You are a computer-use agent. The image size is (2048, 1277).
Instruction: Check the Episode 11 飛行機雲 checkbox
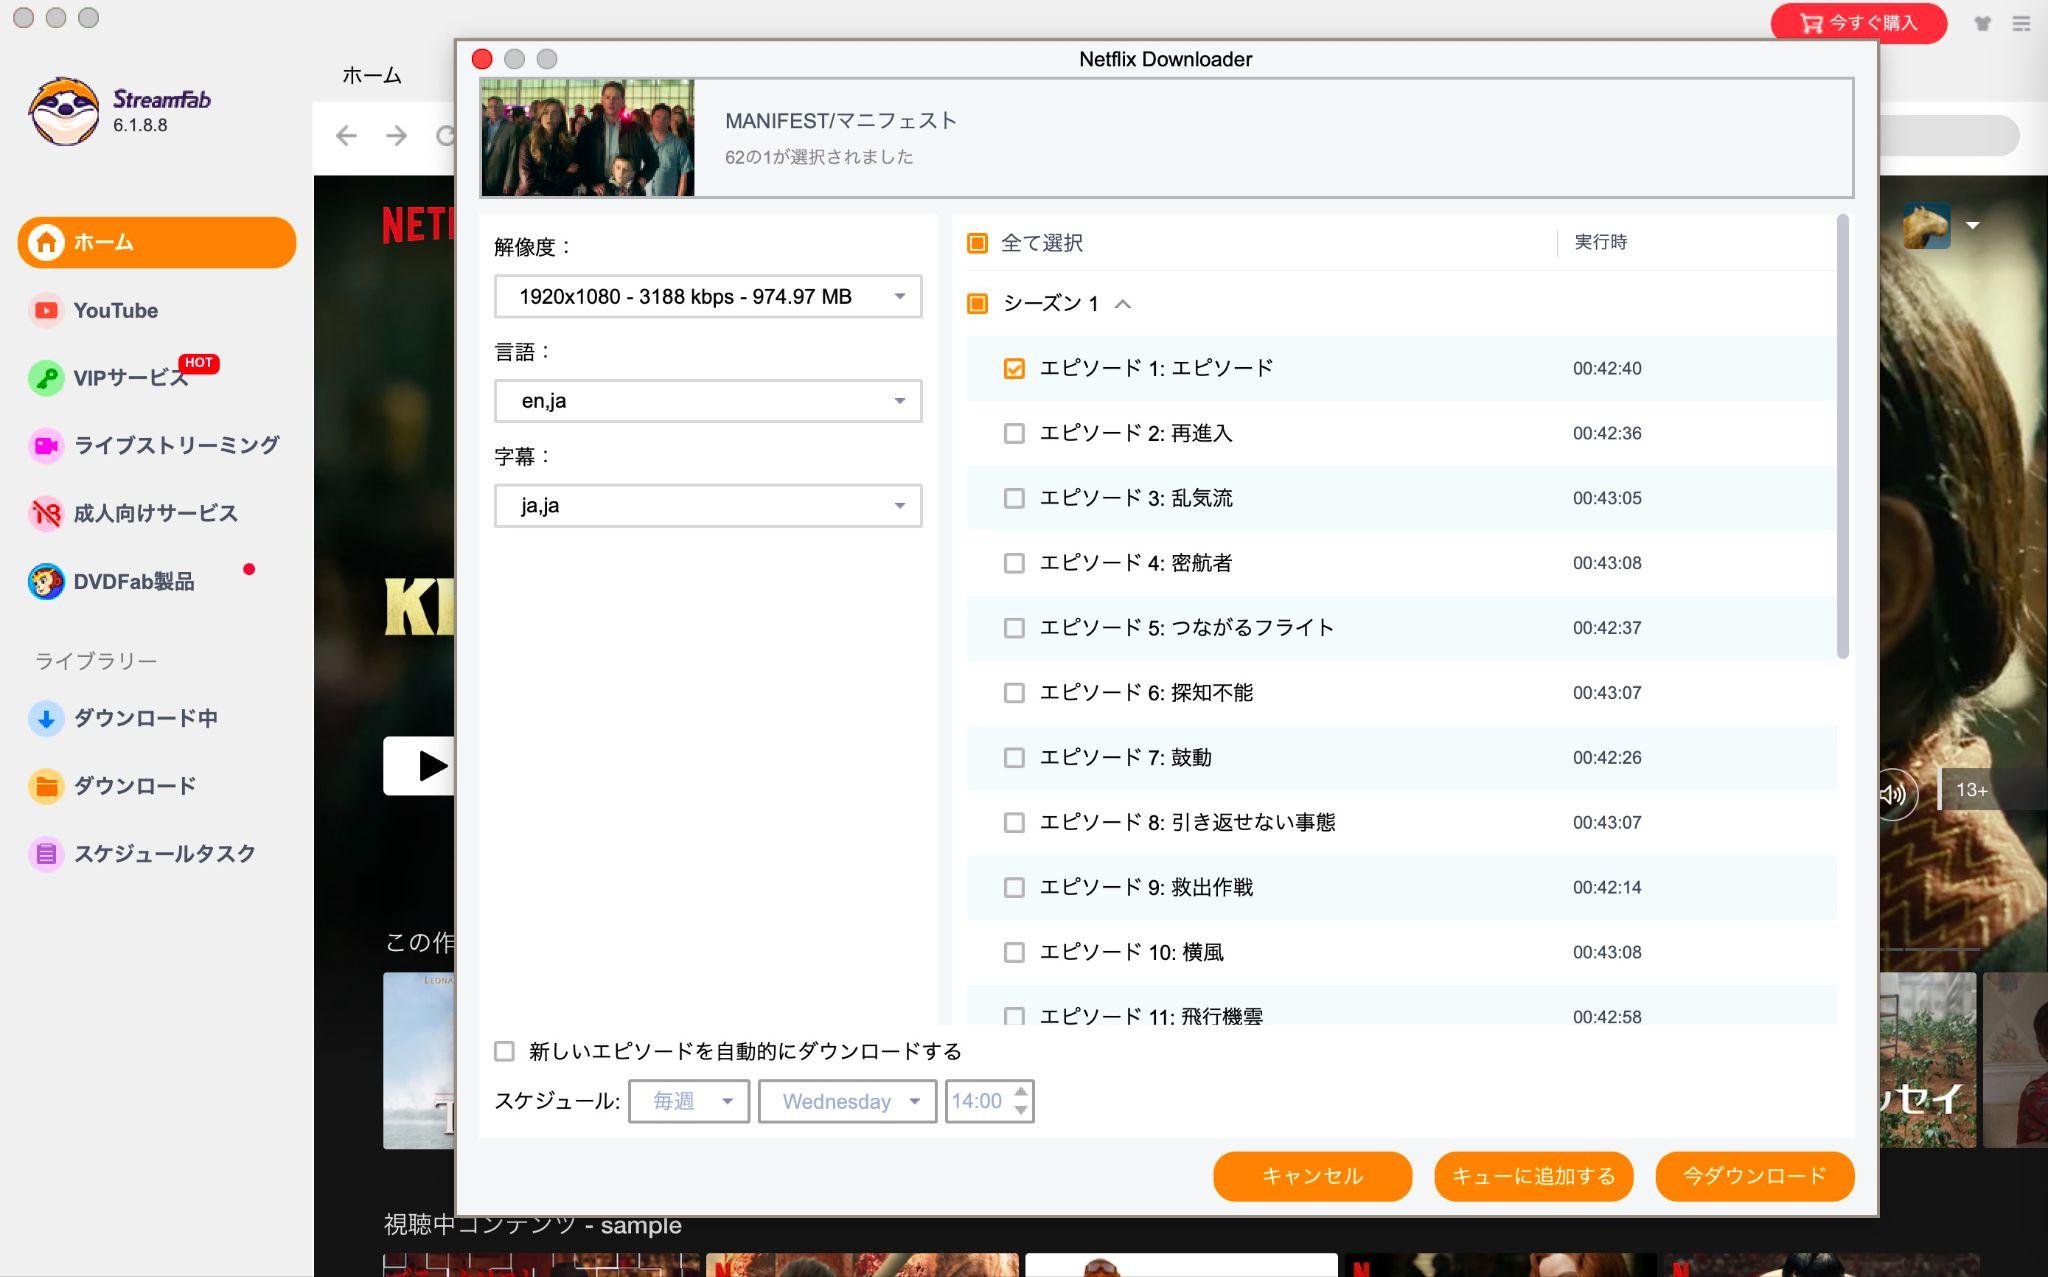(1014, 1016)
